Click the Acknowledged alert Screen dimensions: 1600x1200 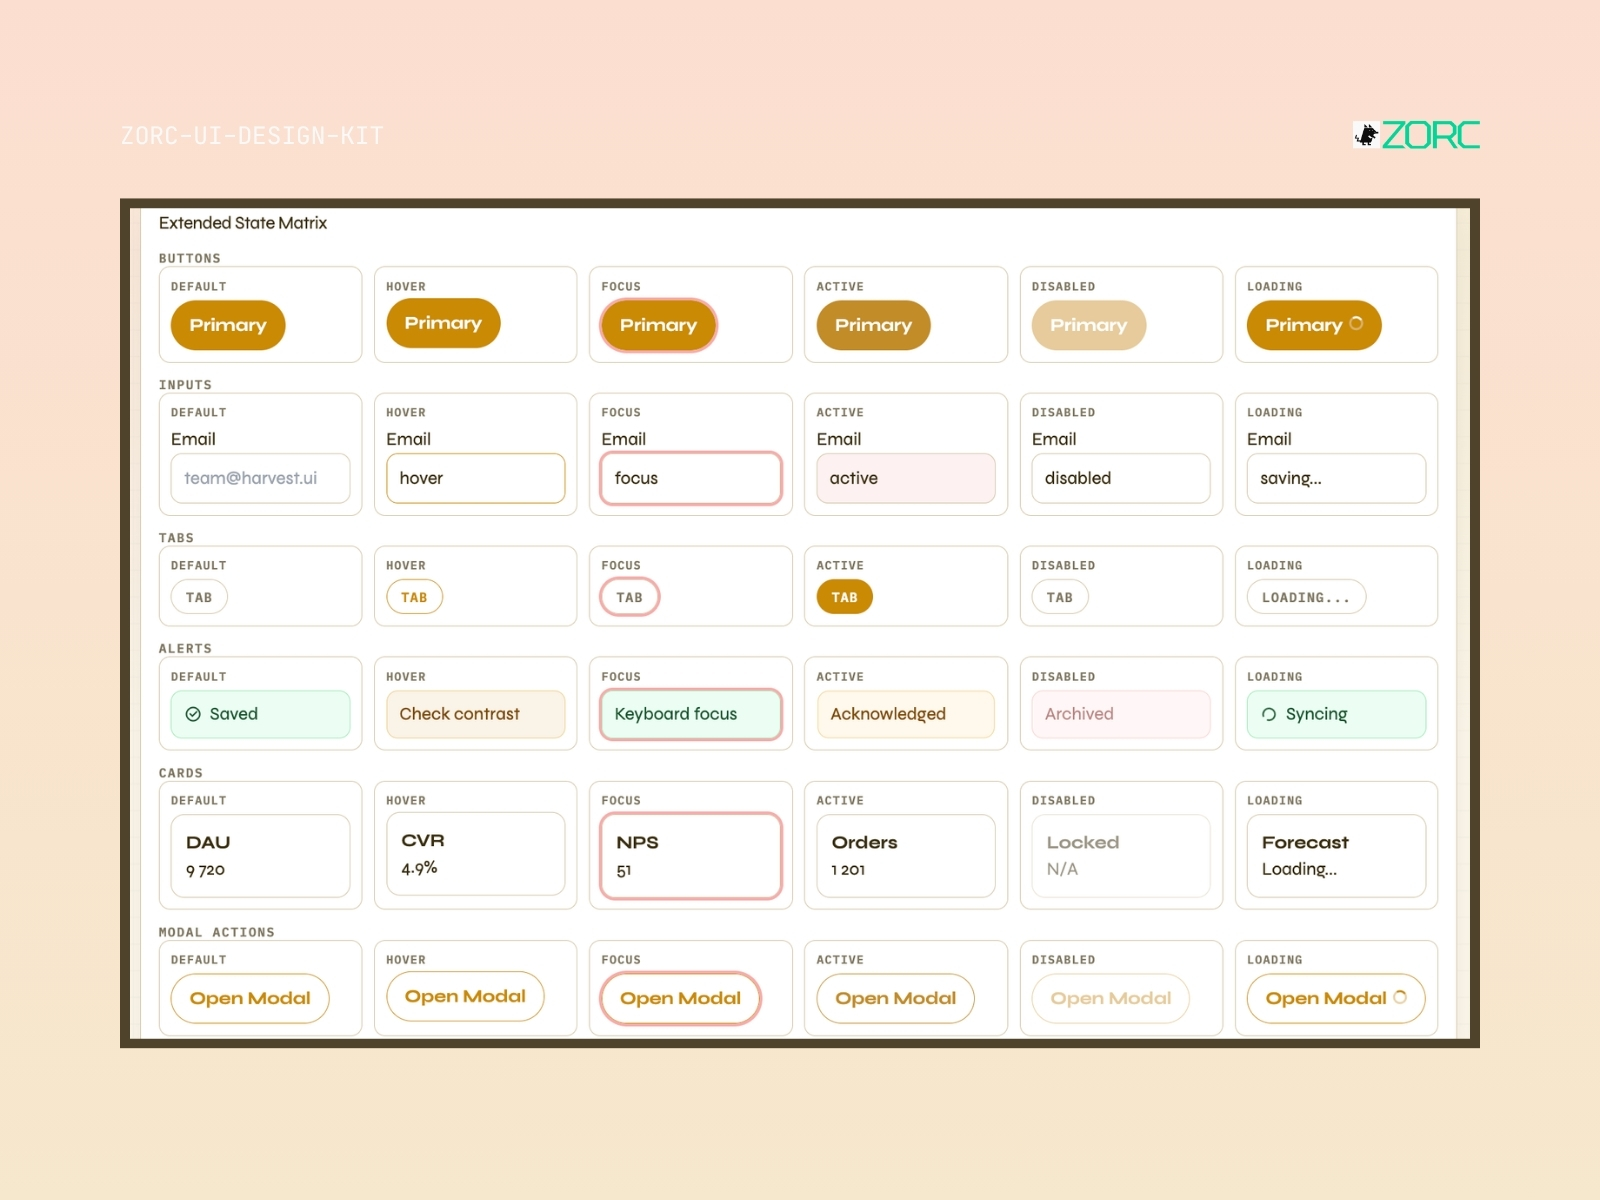coord(906,714)
